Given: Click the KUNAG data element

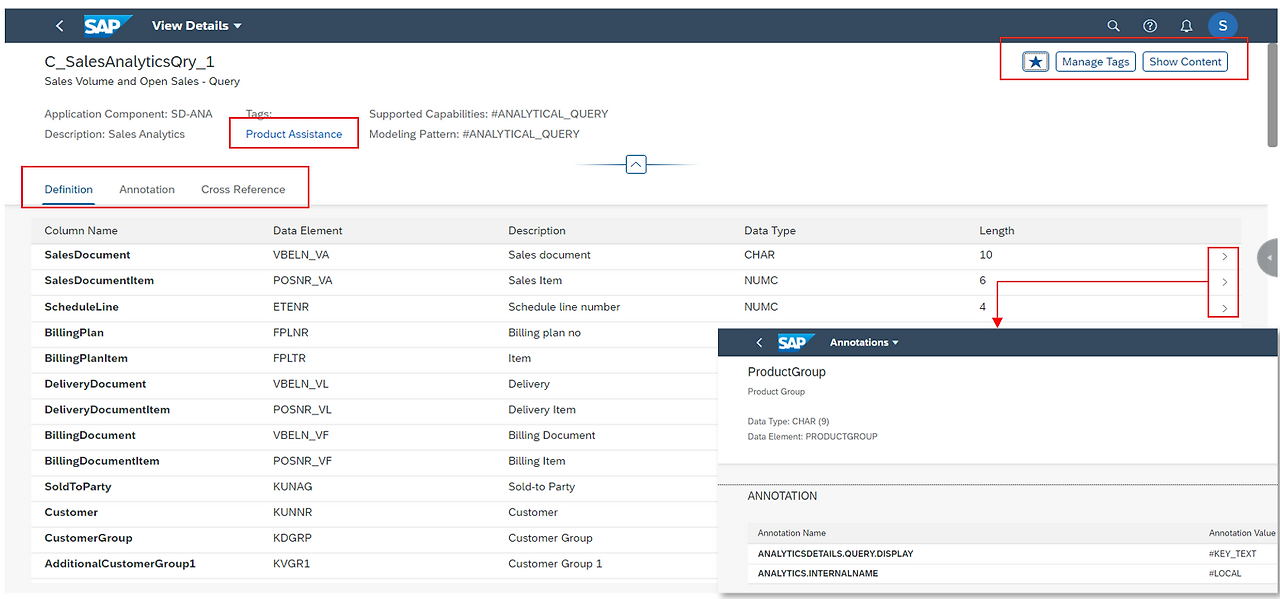Looking at the screenshot, I should tap(293, 487).
